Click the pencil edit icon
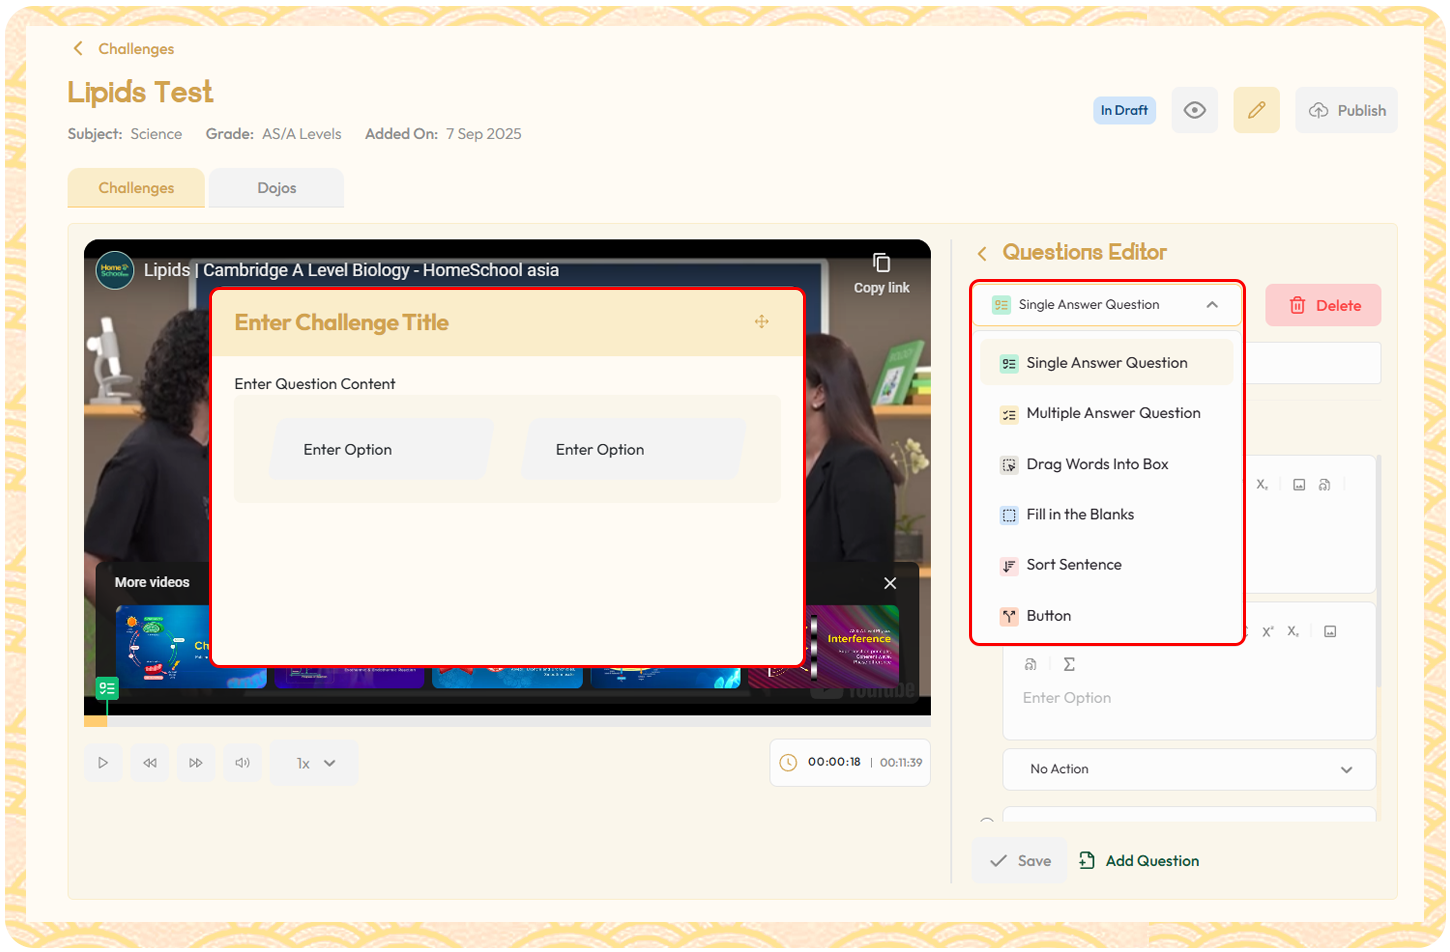The image size is (1450, 952). point(1256,110)
